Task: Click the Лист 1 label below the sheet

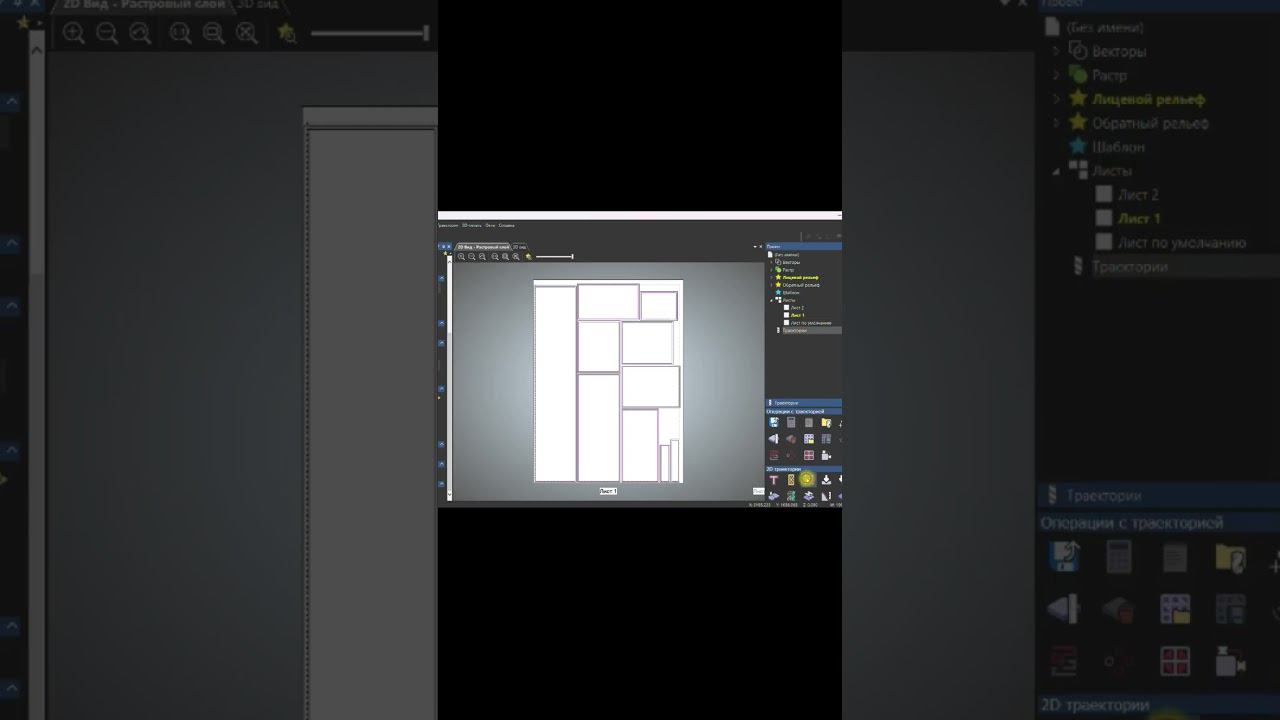Action: point(608,491)
